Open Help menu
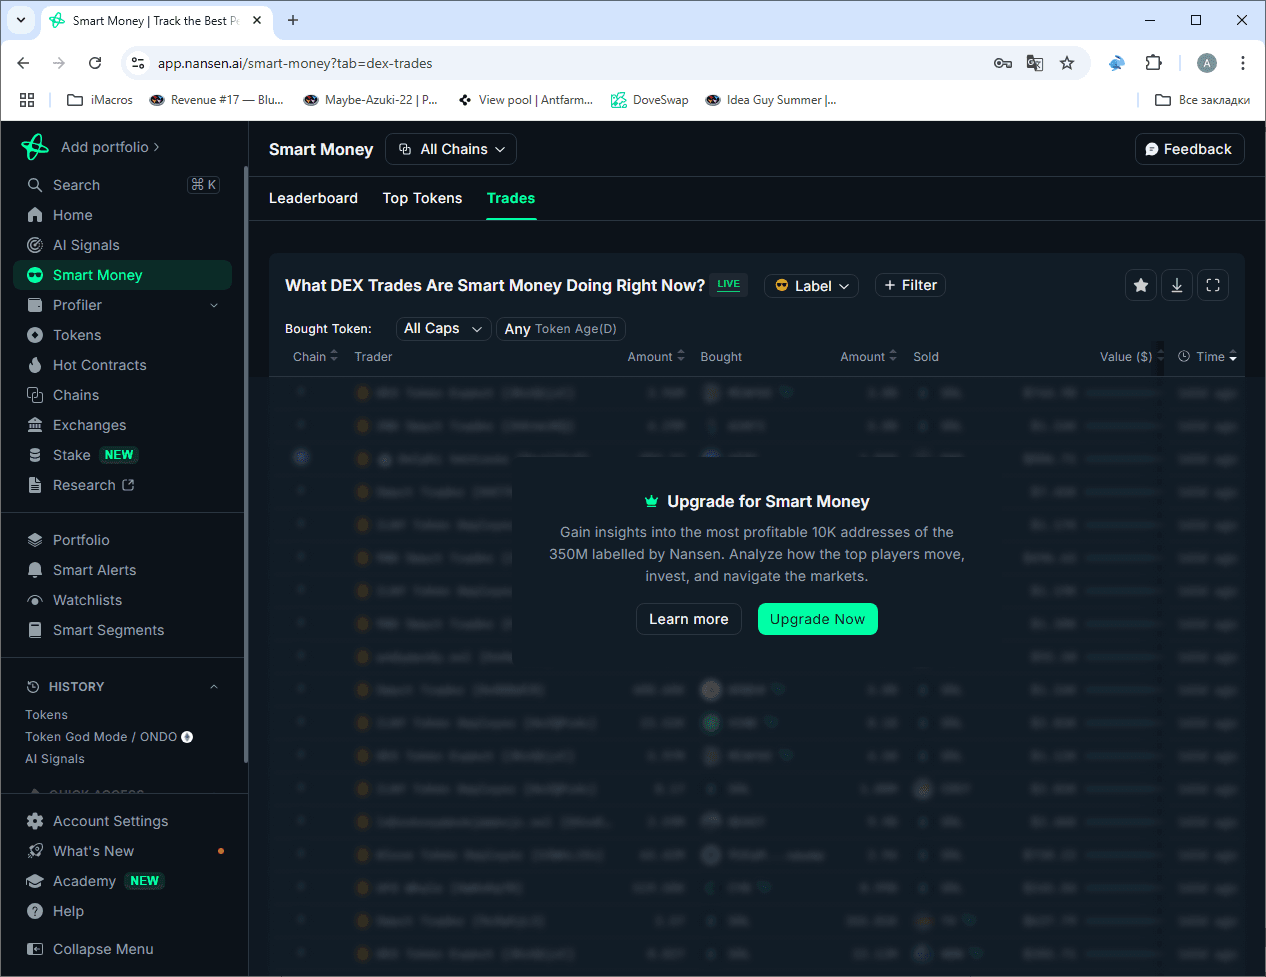1266x977 pixels. (122, 911)
